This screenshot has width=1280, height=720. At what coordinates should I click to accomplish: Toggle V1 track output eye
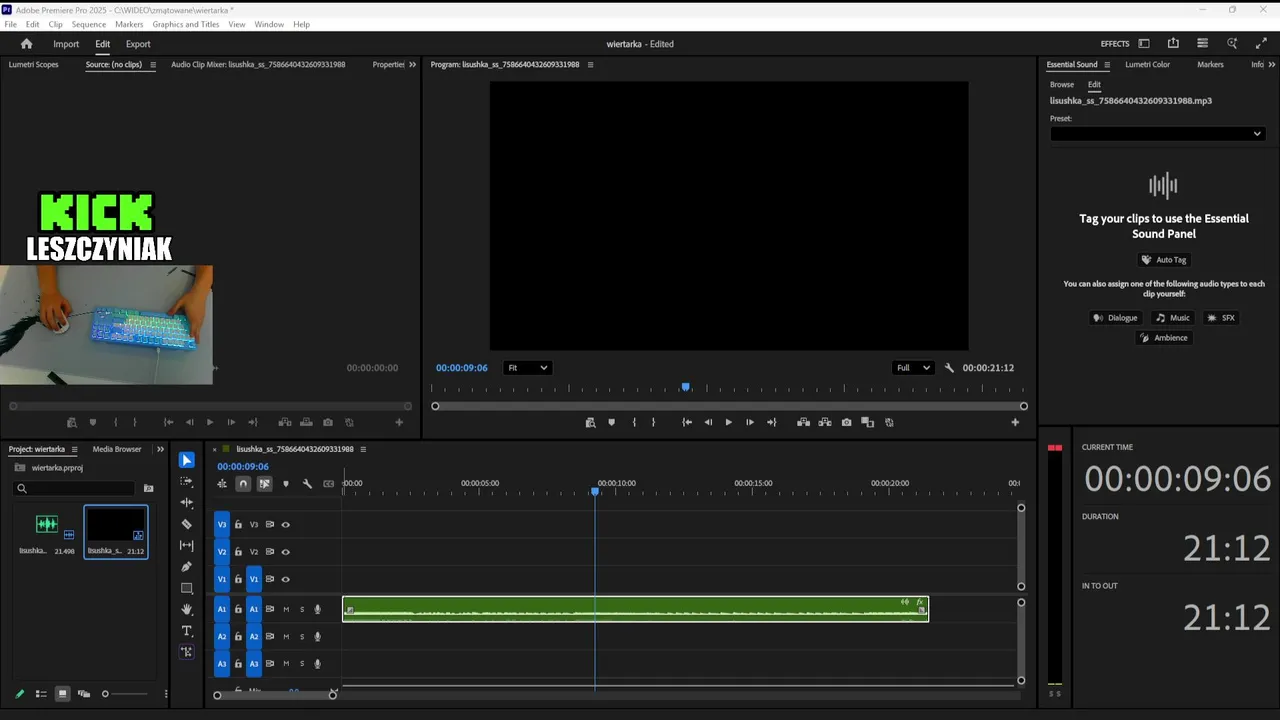click(286, 579)
